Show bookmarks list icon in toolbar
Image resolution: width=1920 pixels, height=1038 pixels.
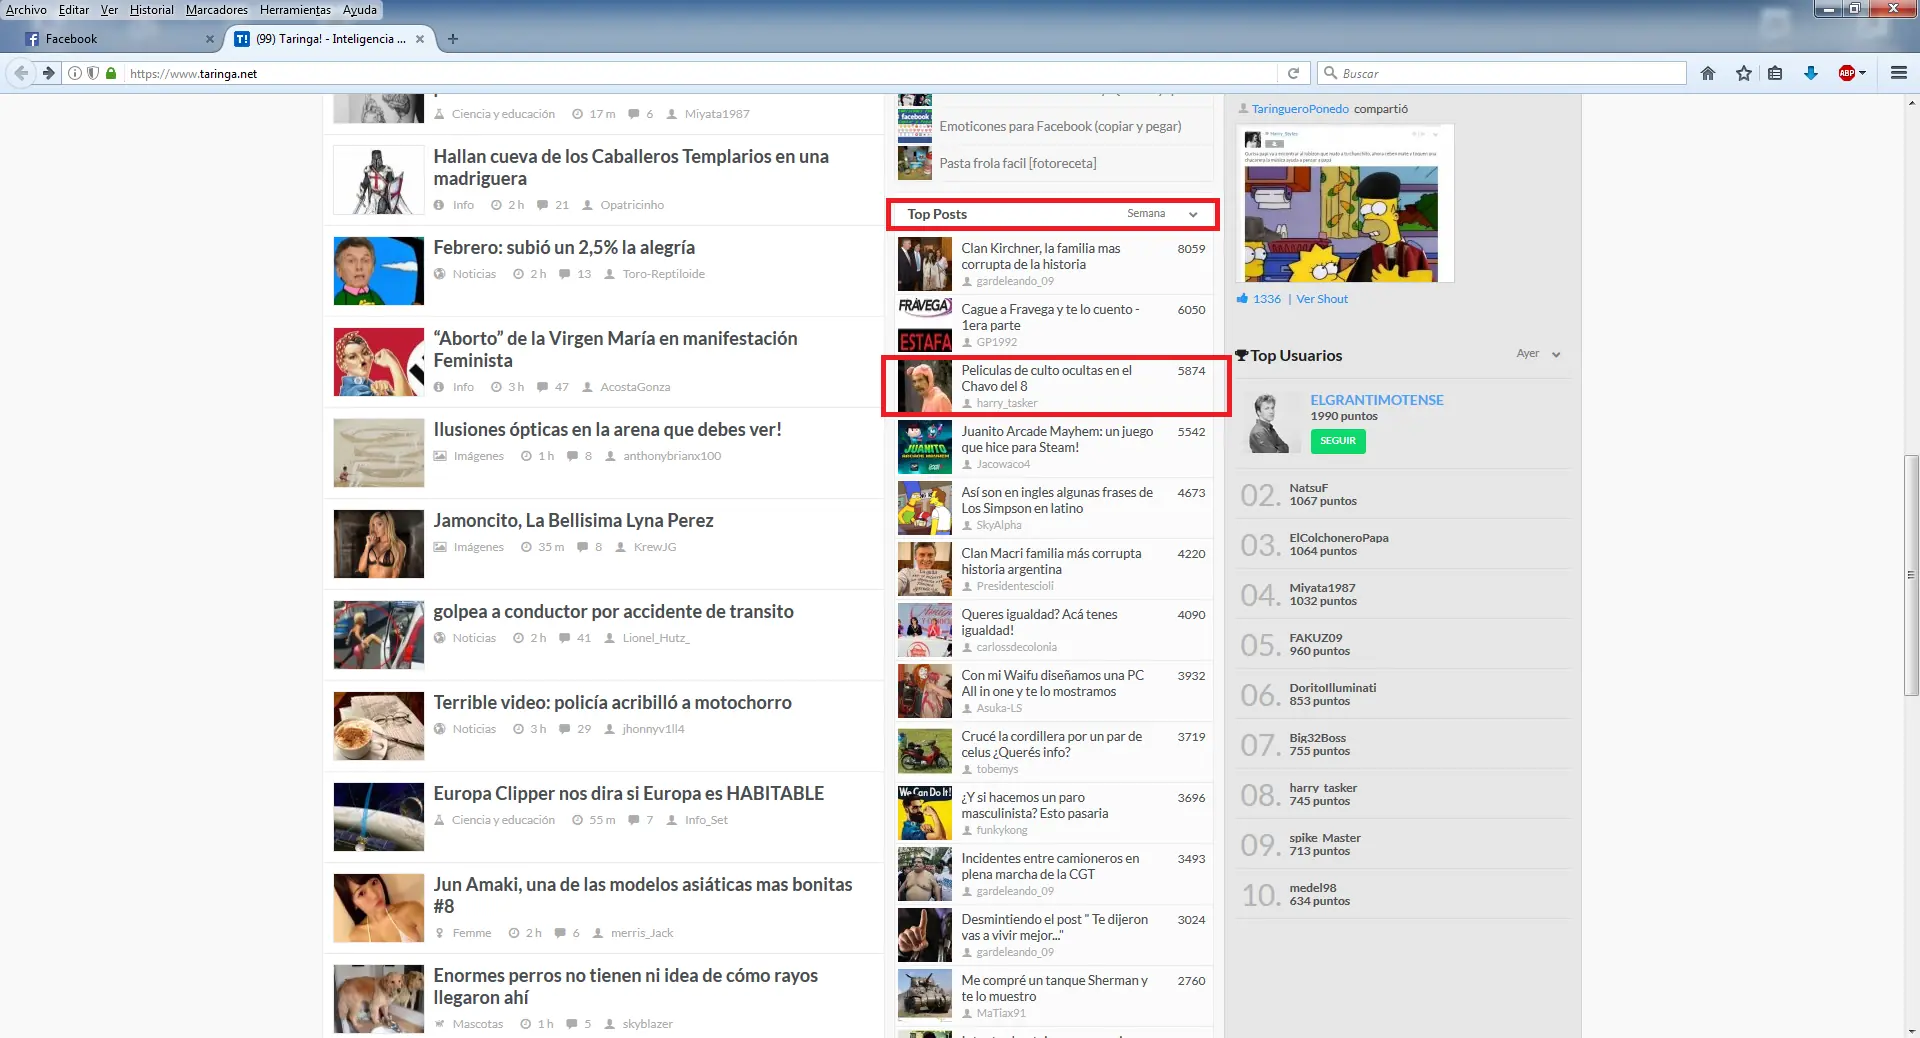(1775, 73)
